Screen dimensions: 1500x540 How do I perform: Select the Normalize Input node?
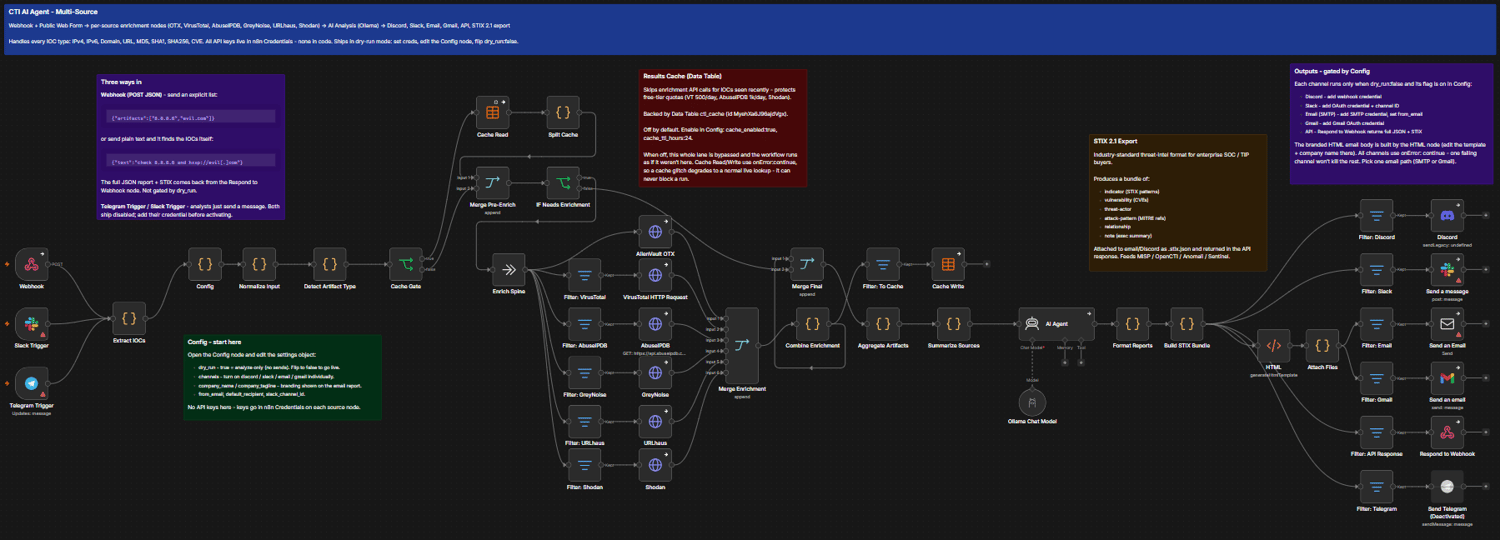[x=259, y=265]
